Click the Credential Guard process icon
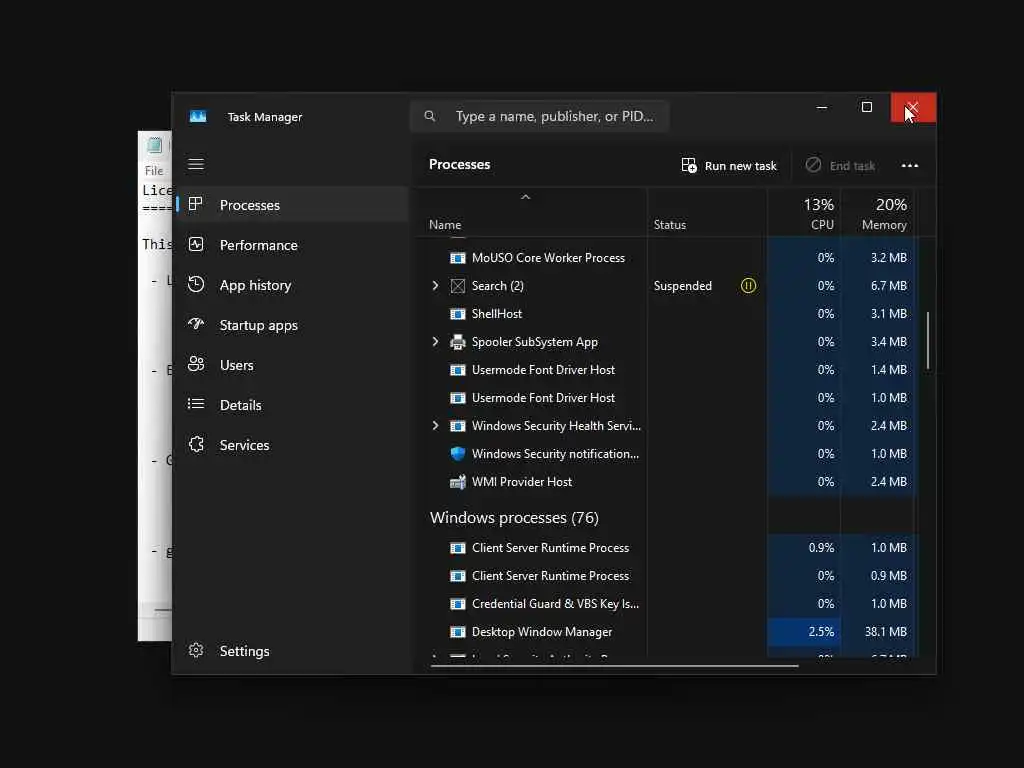 pos(458,604)
